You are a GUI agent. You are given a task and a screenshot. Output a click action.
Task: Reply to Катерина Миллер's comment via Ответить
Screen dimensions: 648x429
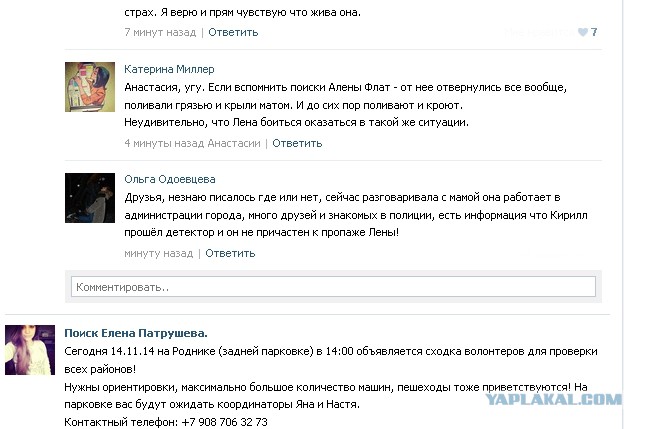point(297,143)
